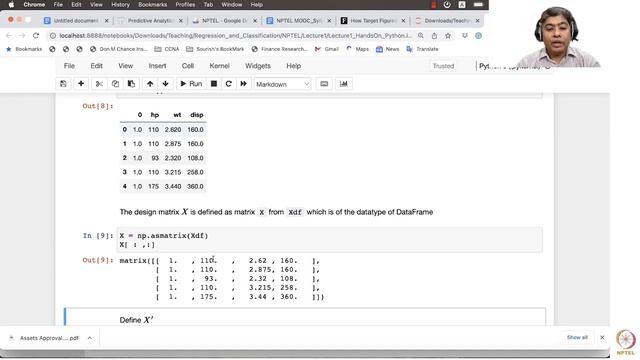The width and height of the screenshot is (640, 360).
Task: Bookmark this page star icon
Action: click(x=448, y=36)
